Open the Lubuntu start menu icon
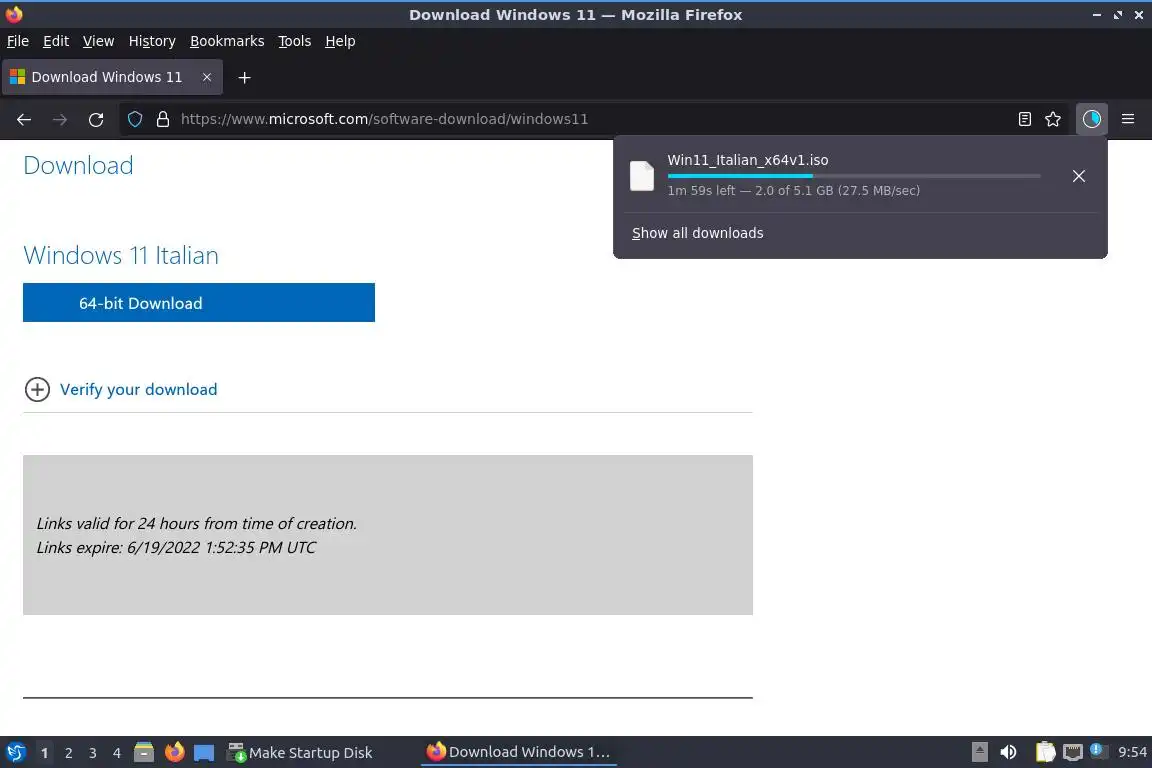The height and width of the screenshot is (768, 1152). [x=16, y=753]
